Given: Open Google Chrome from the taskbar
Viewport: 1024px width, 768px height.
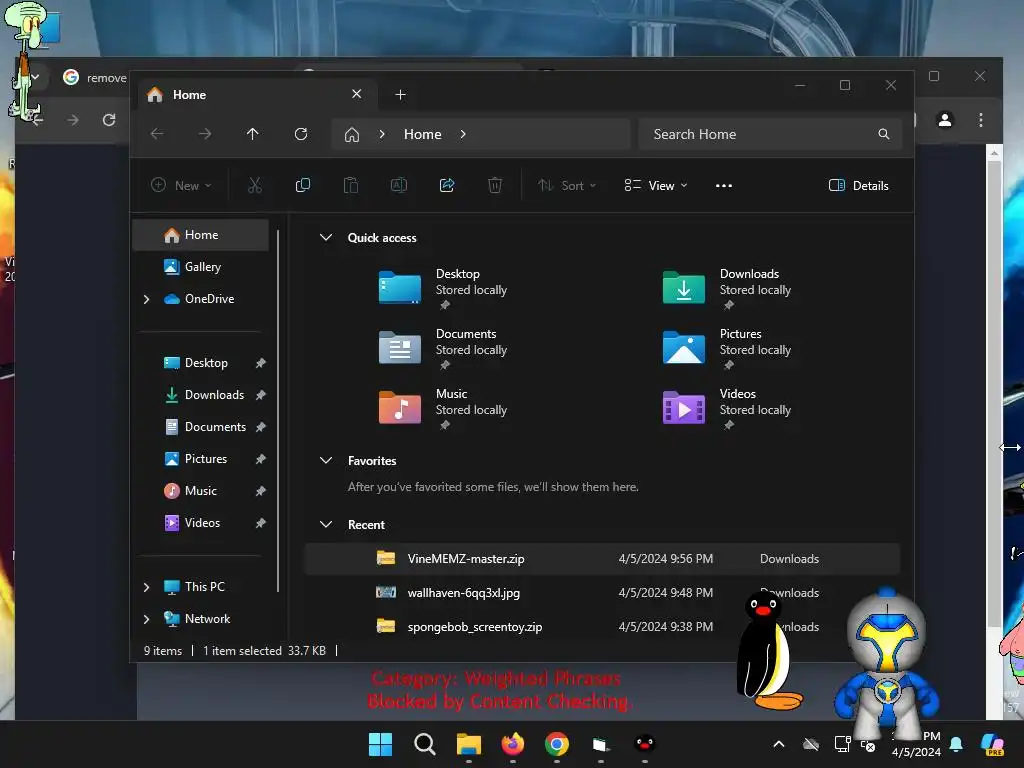Looking at the screenshot, I should pos(556,744).
